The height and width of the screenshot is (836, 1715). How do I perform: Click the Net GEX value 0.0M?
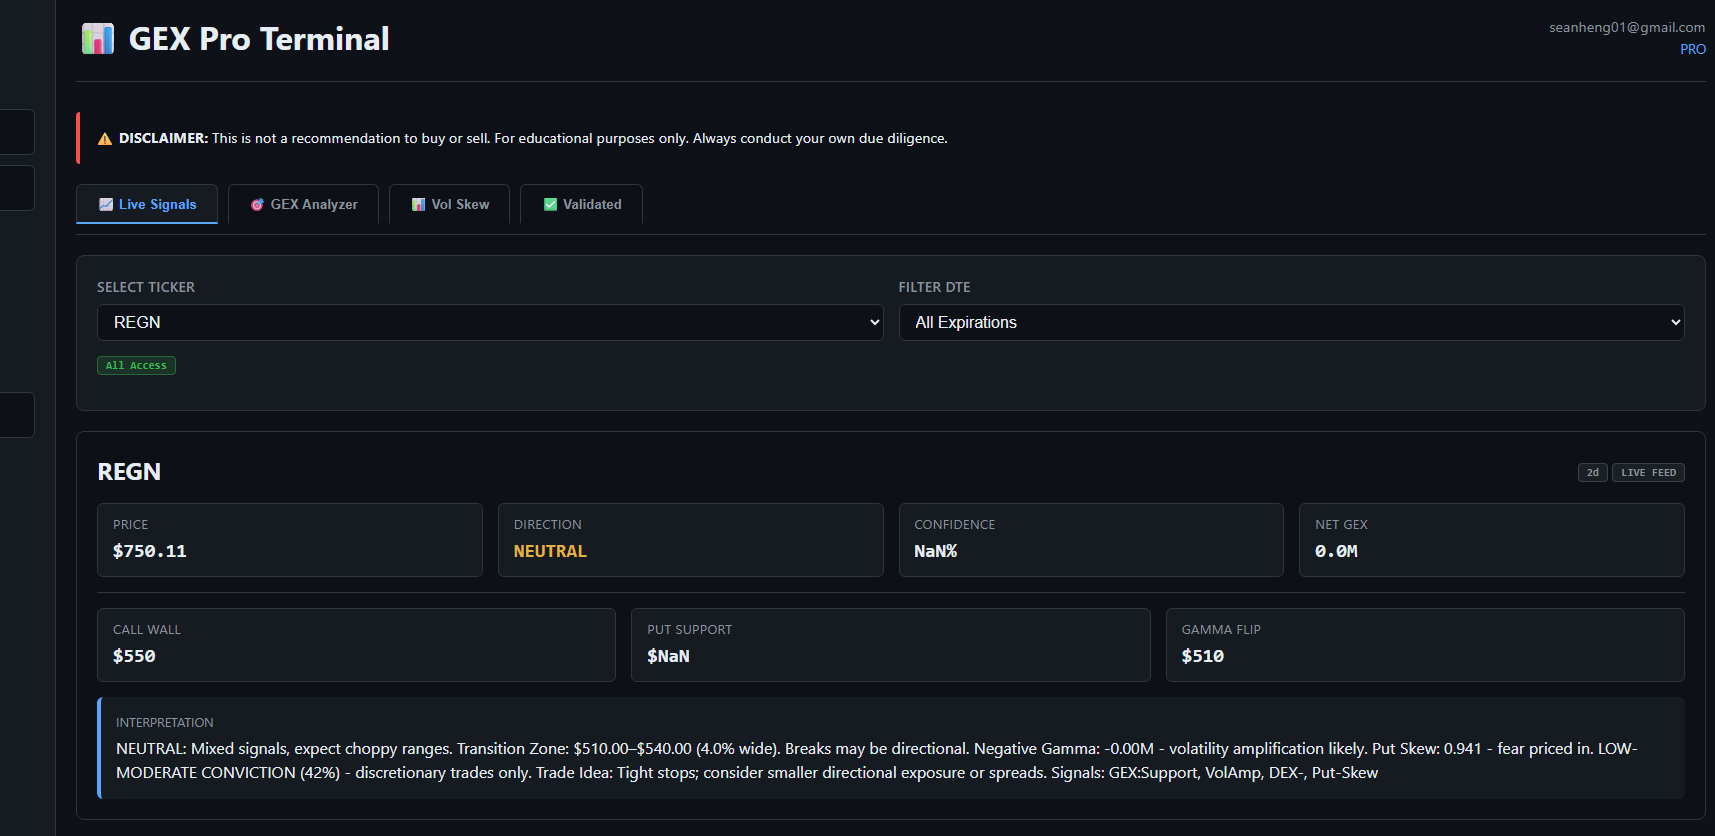(1336, 551)
